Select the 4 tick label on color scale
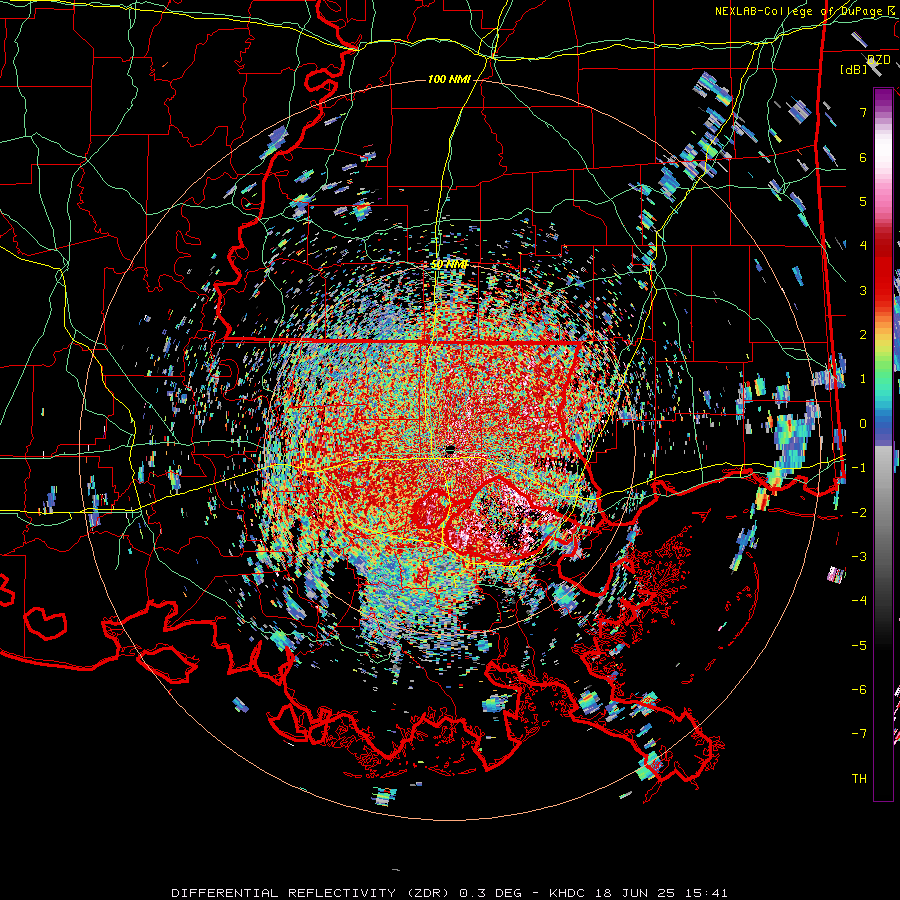This screenshot has height=900, width=900. (x=863, y=246)
